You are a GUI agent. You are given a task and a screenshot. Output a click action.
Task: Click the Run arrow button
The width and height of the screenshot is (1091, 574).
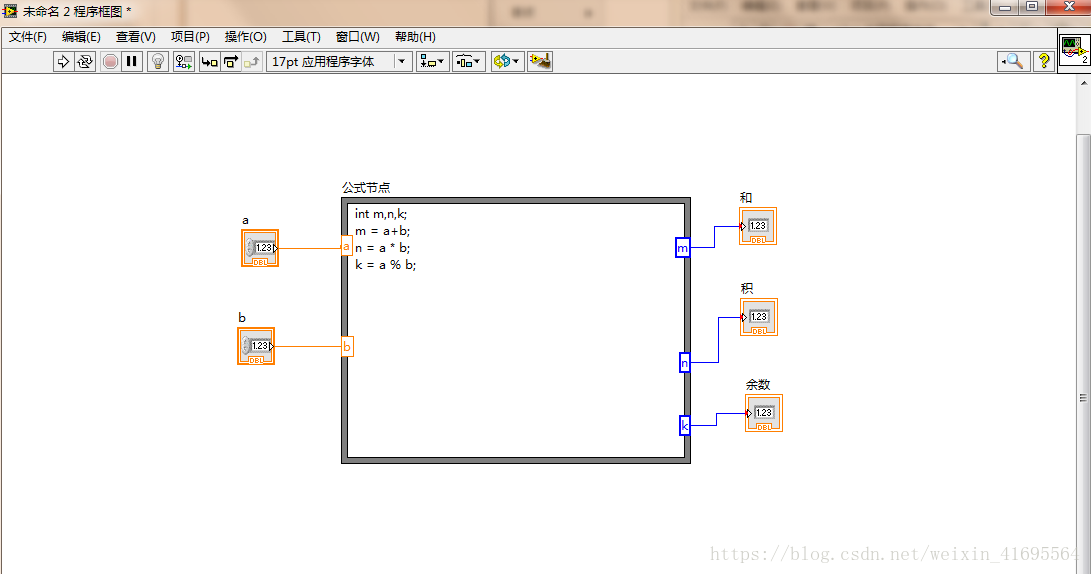pos(64,62)
